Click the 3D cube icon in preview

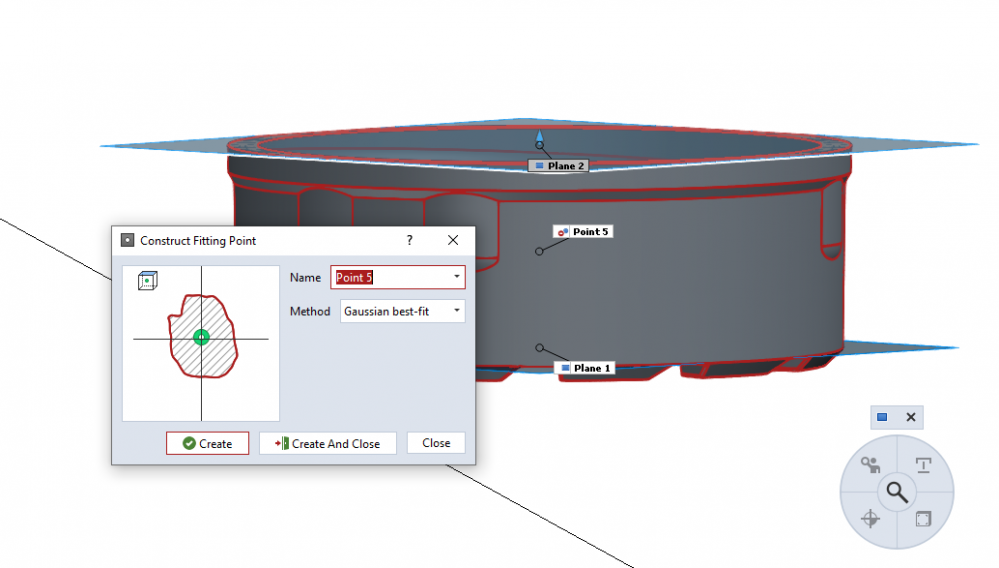click(147, 280)
